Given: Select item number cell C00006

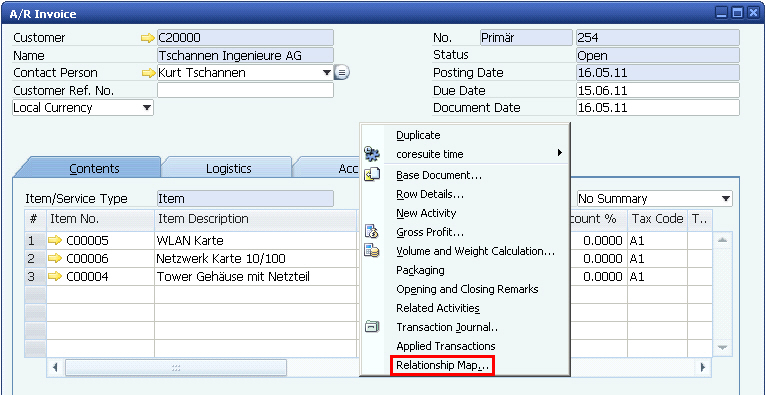Looking at the screenshot, I should tap(100, 258).
